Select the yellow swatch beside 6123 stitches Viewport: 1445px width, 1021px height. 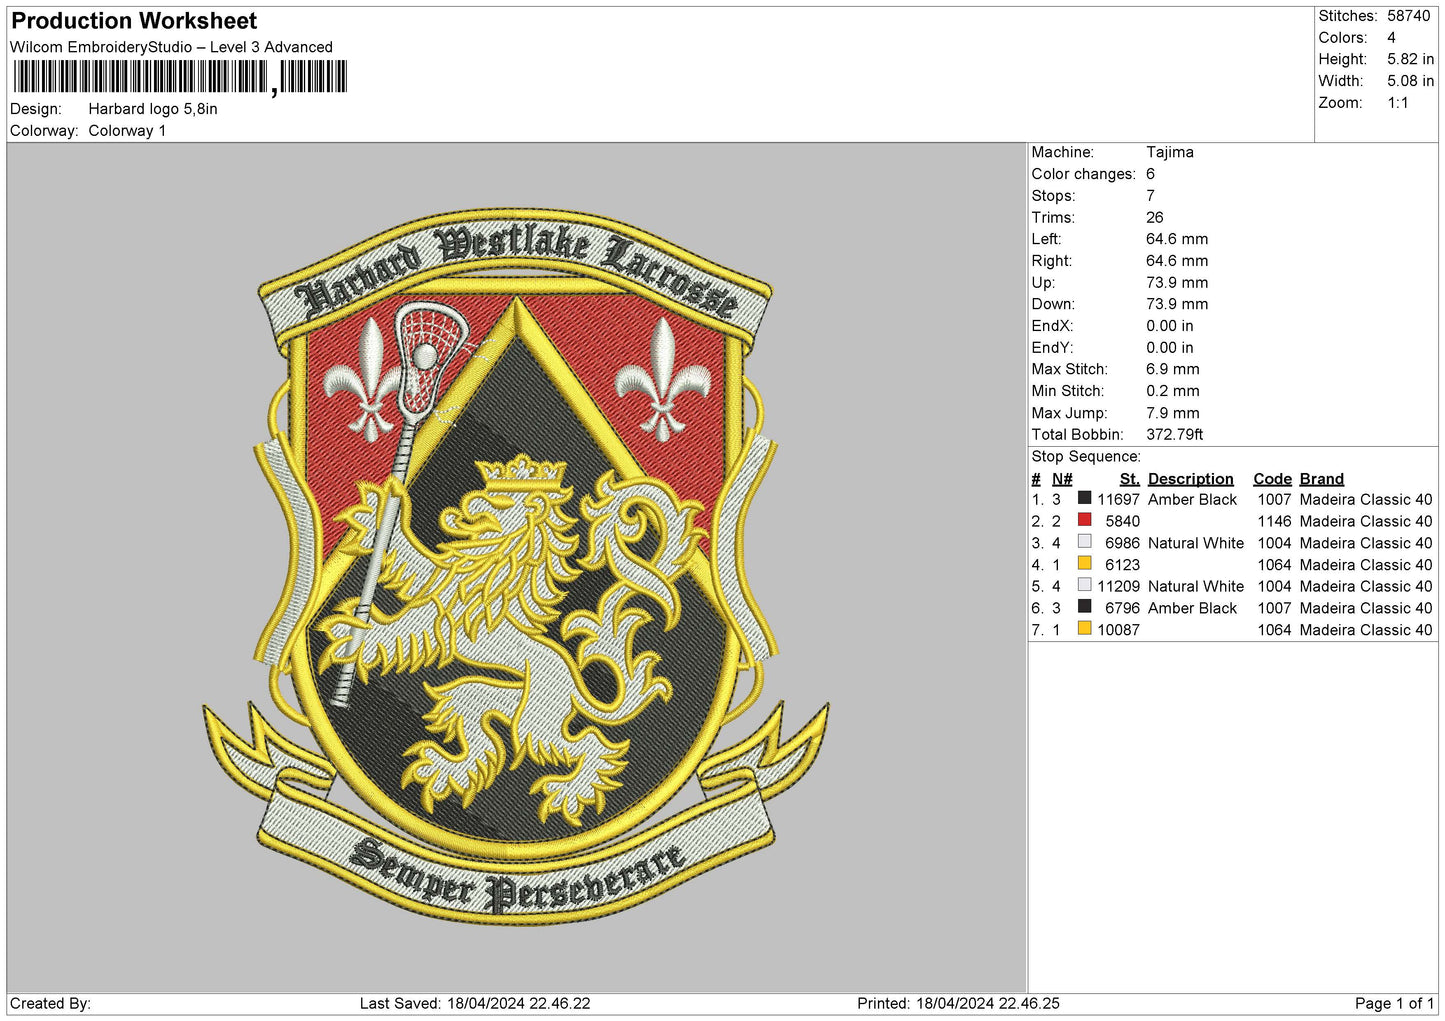point(1084,564)
